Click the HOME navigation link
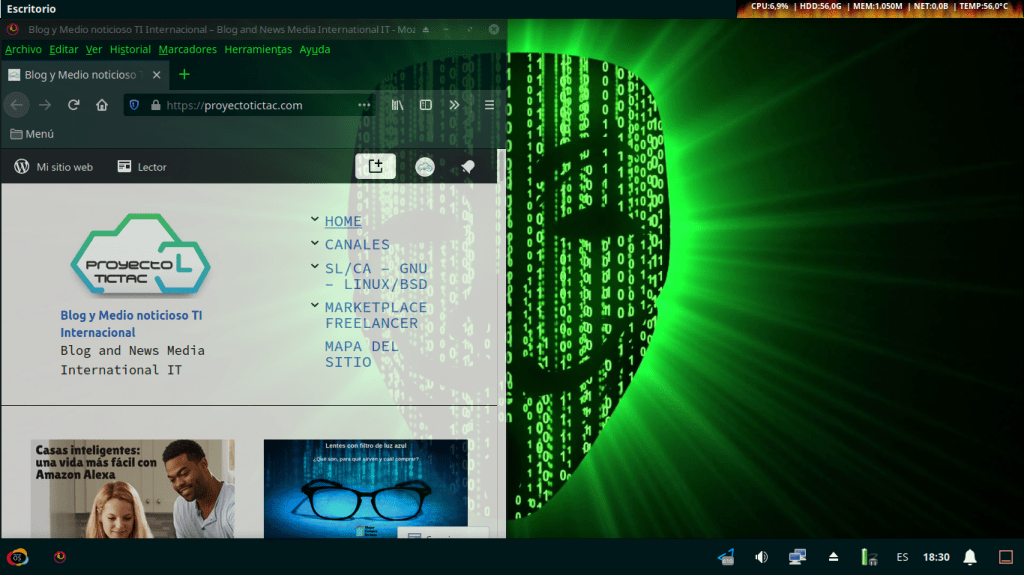Screen dimensions: 1024x575 point(343,221)
